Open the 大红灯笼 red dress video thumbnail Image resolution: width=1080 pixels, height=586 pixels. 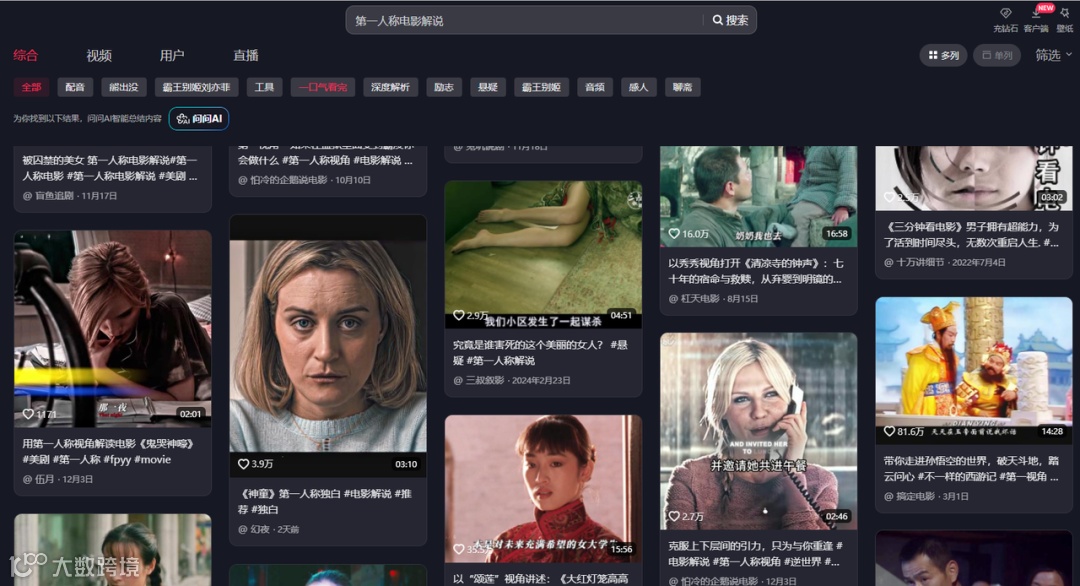(543, 489)
